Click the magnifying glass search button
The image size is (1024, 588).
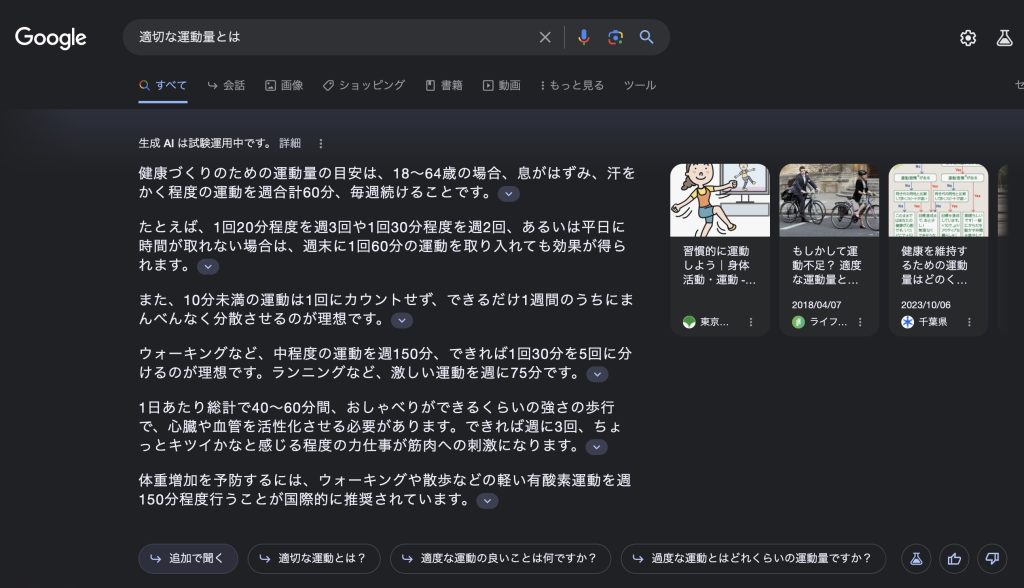tap(647, 37)
